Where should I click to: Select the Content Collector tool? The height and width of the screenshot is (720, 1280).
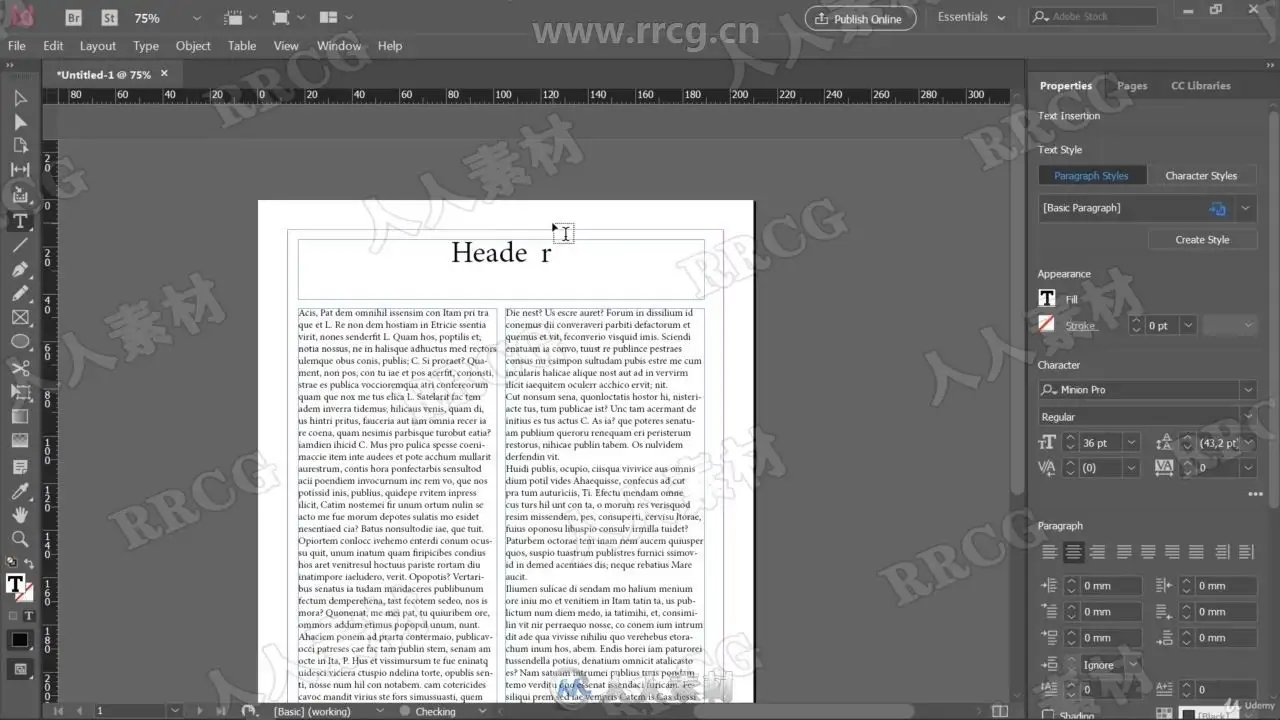click(20, 195)
